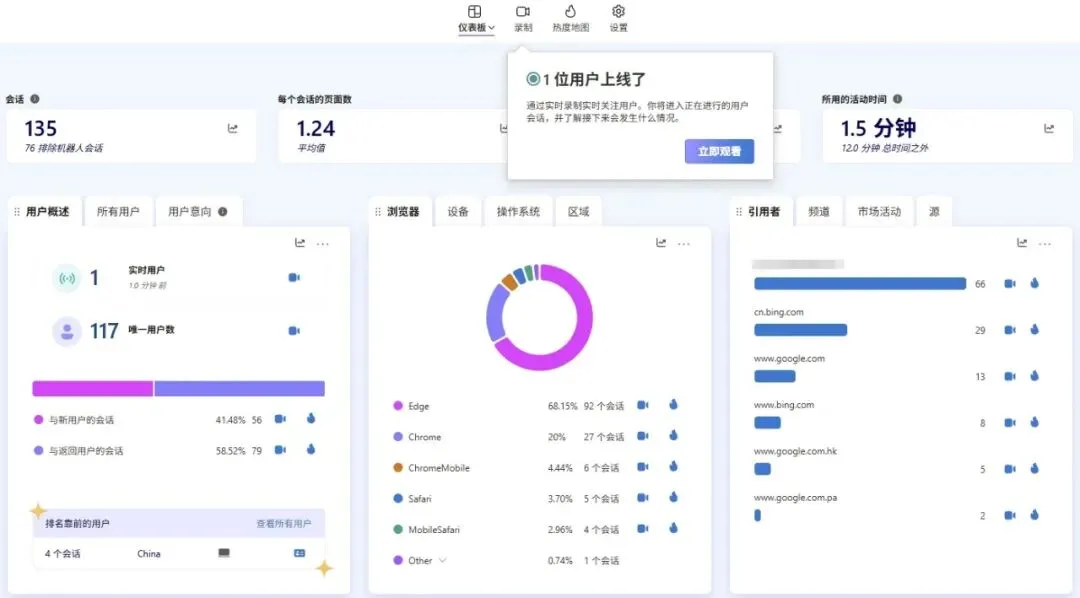
Task: Select the 操作系统 tab
Action: pos(518,212)
